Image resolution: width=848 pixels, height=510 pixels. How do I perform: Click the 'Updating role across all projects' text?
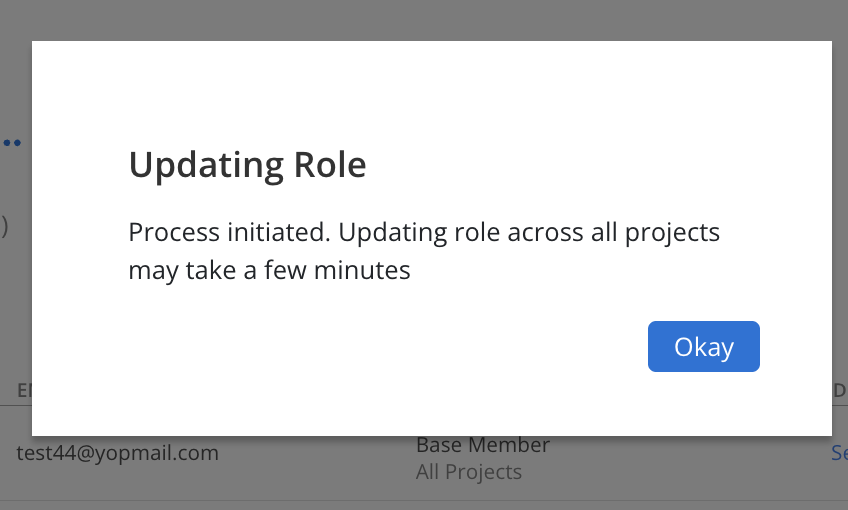pyautogui.click(x=529, y=233)
